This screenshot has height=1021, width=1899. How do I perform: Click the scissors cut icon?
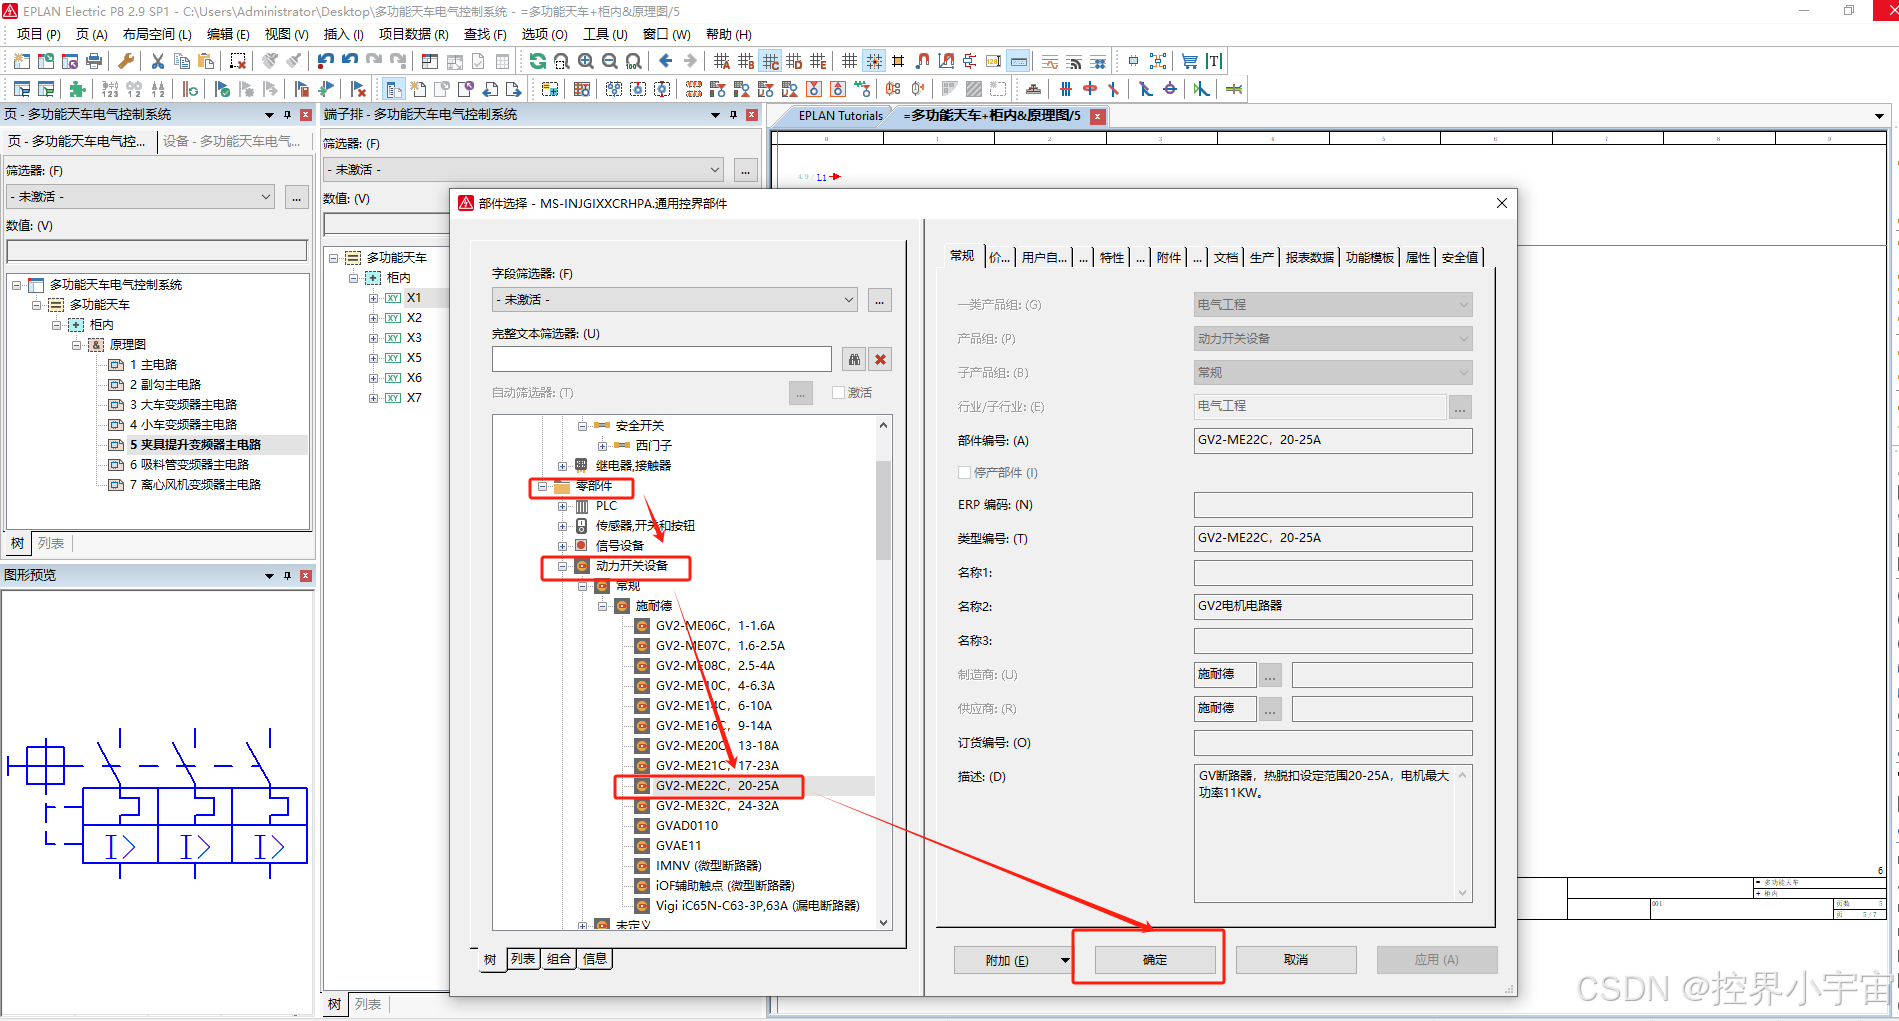(157, 61)
